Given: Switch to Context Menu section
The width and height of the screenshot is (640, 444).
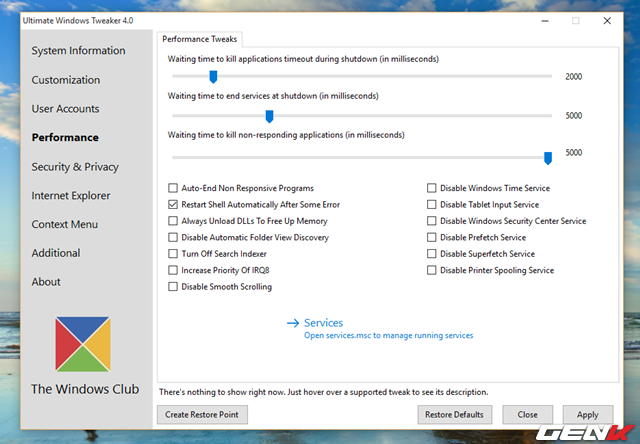Looking at the screenshot, I should 64,224.
